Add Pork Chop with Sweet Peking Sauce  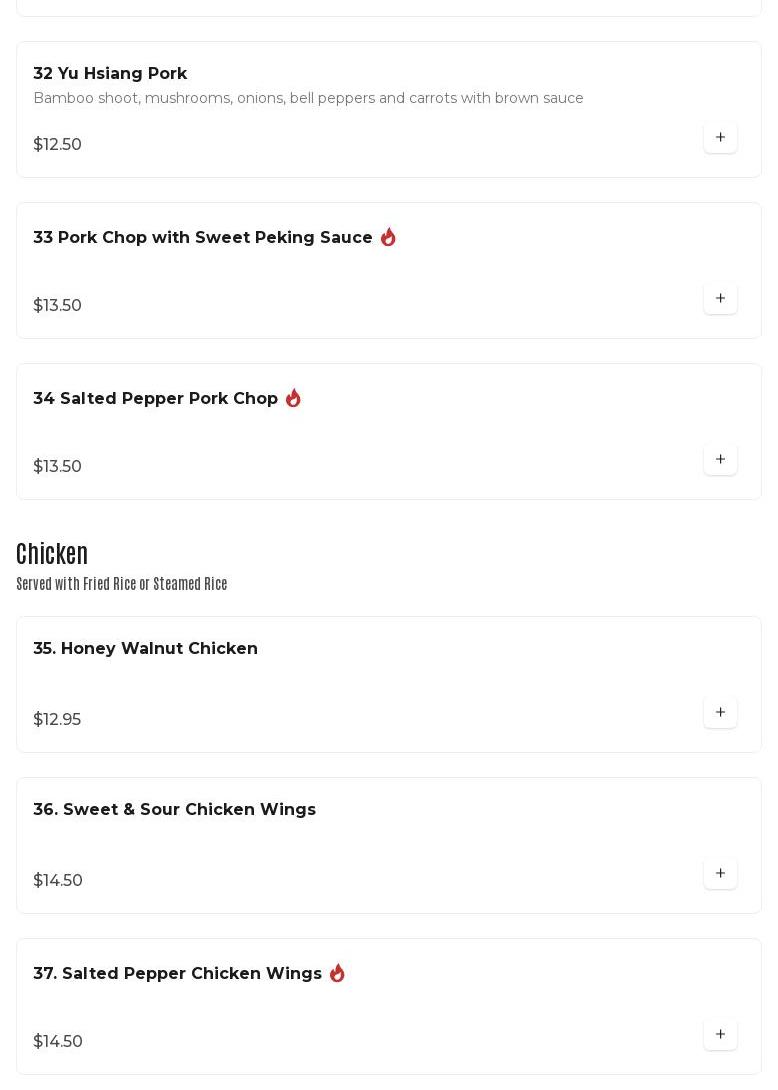(720, 299)
